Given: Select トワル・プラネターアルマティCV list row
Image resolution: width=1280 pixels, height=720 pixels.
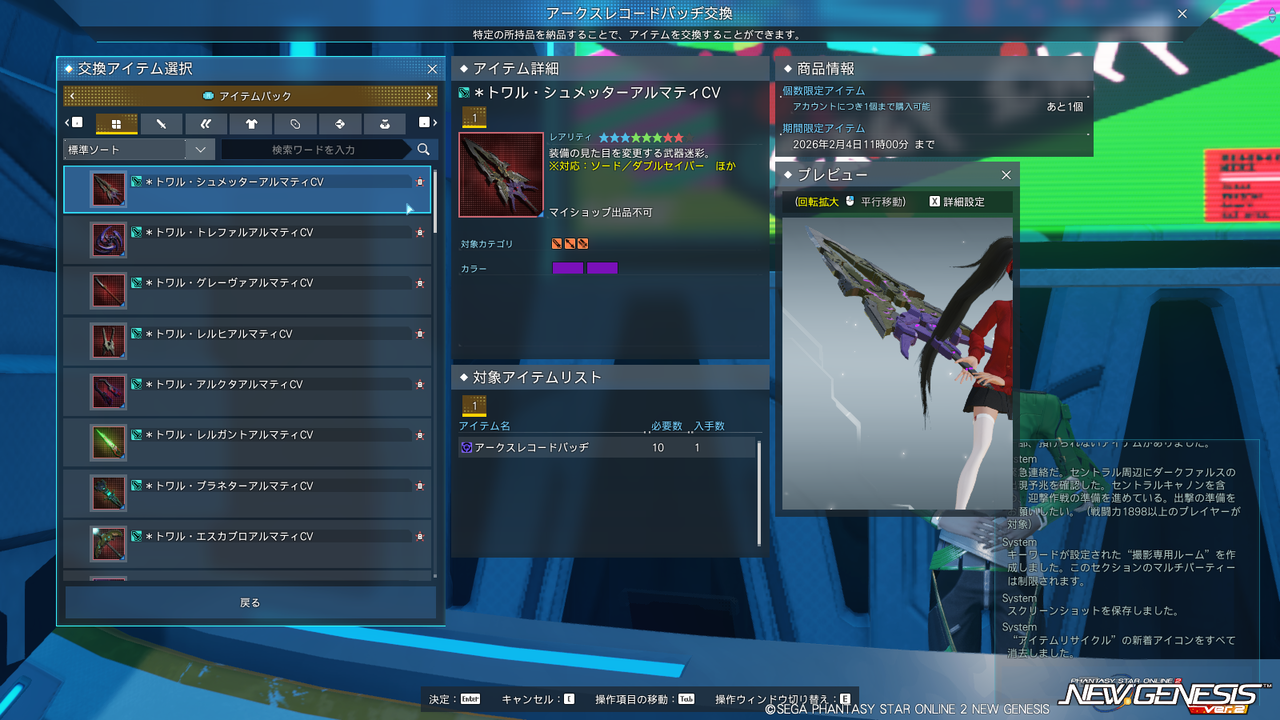Looking at the screenshot, I should click(x=247, y=494).
